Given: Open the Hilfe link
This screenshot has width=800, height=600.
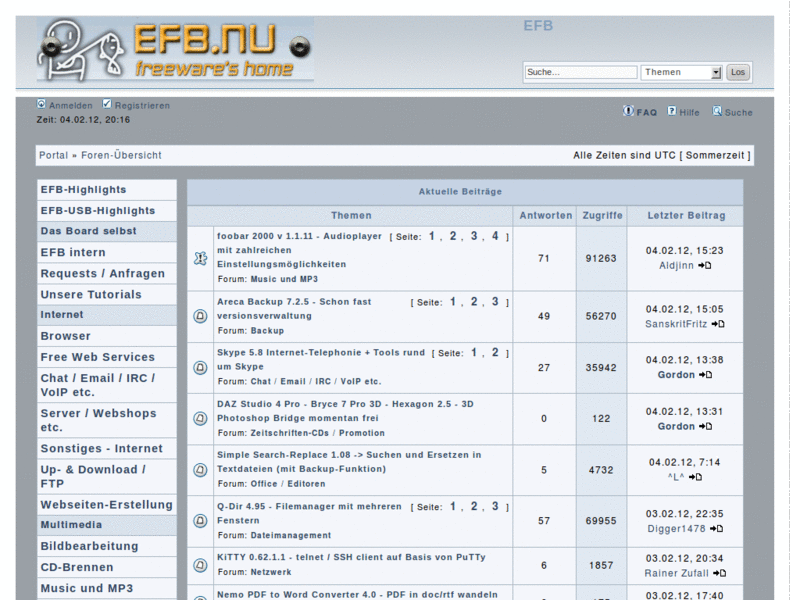Looking at the screenshot, I should (689, 112).
